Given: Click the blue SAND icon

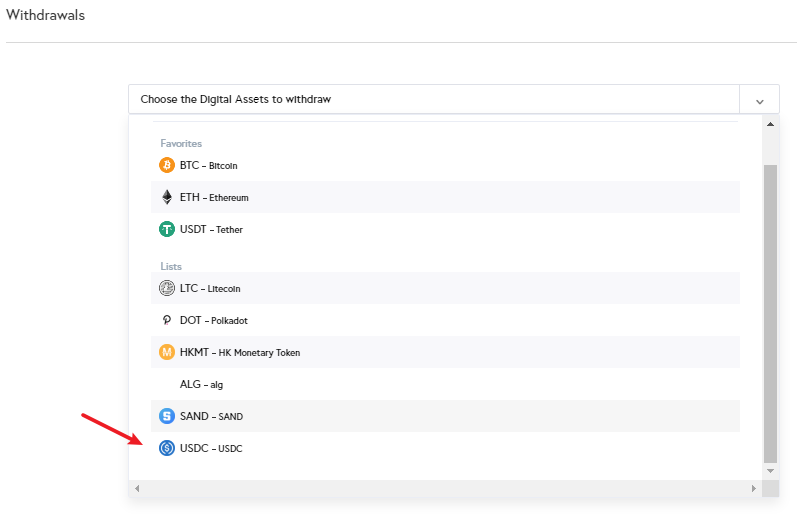Looking at the screenshot, I should pyautogui.click(x=167, y=416).
